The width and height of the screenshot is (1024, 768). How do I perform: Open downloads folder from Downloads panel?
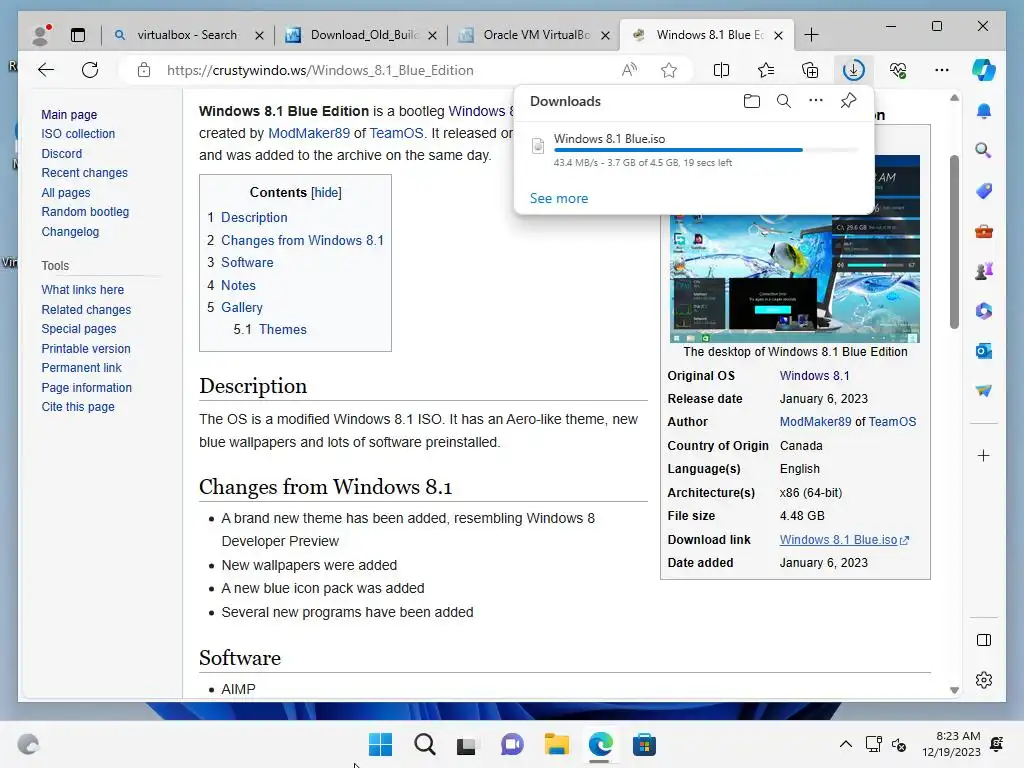coord(752,101)
